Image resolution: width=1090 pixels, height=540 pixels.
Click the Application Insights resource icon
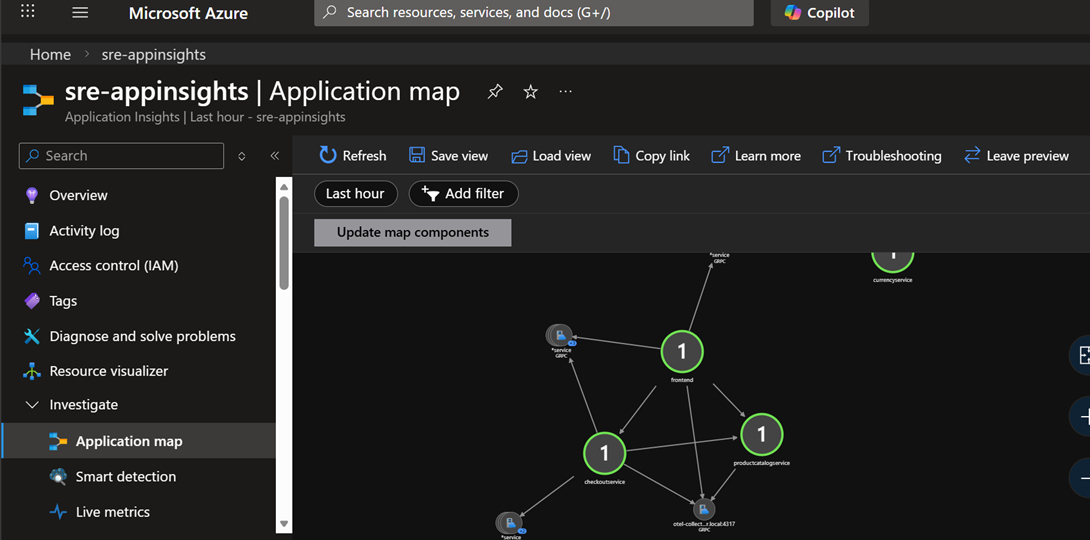38,99
